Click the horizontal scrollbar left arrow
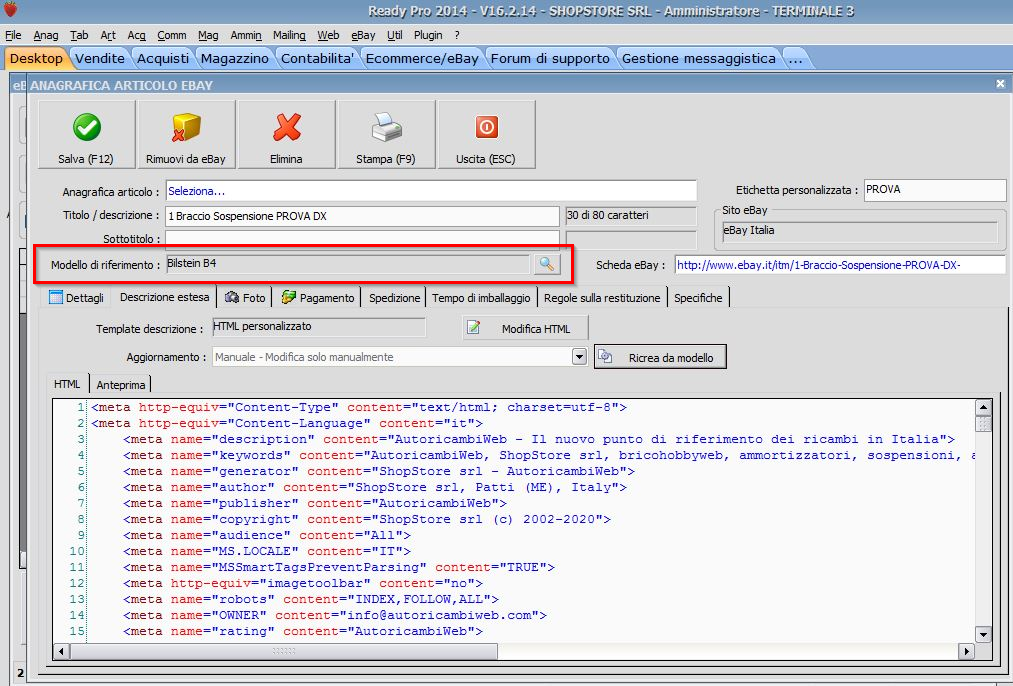Viewport: 1013px width, 686px height. point(61,651)
